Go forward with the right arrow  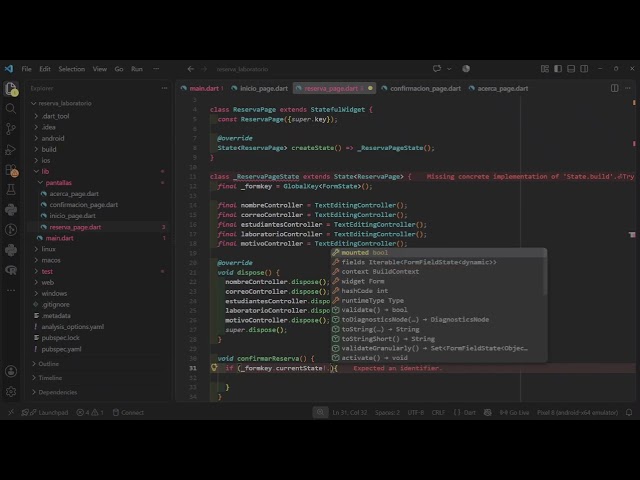[204, 69]
